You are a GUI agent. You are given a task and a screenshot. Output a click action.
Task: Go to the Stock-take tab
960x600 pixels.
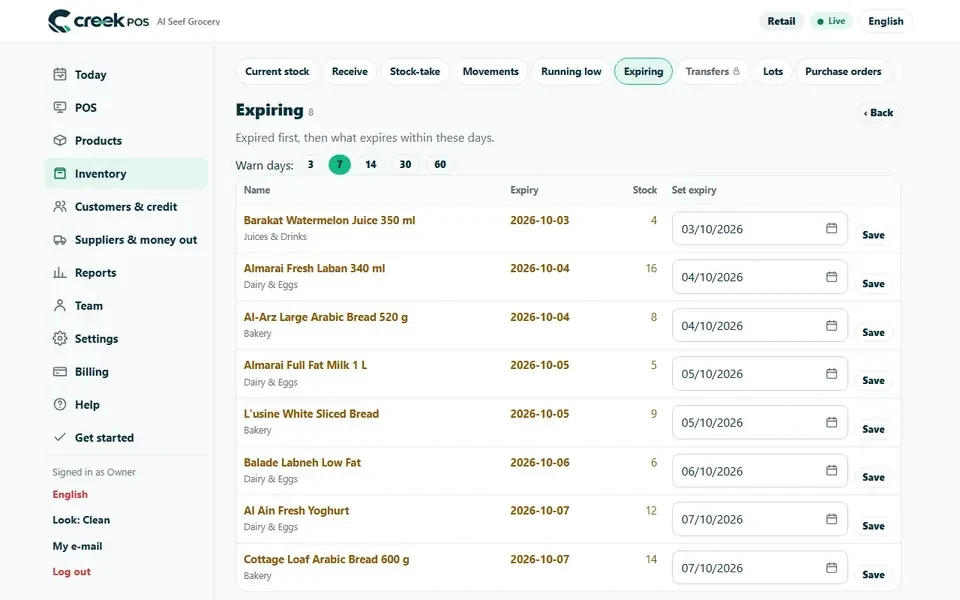(x=415, y=71)
